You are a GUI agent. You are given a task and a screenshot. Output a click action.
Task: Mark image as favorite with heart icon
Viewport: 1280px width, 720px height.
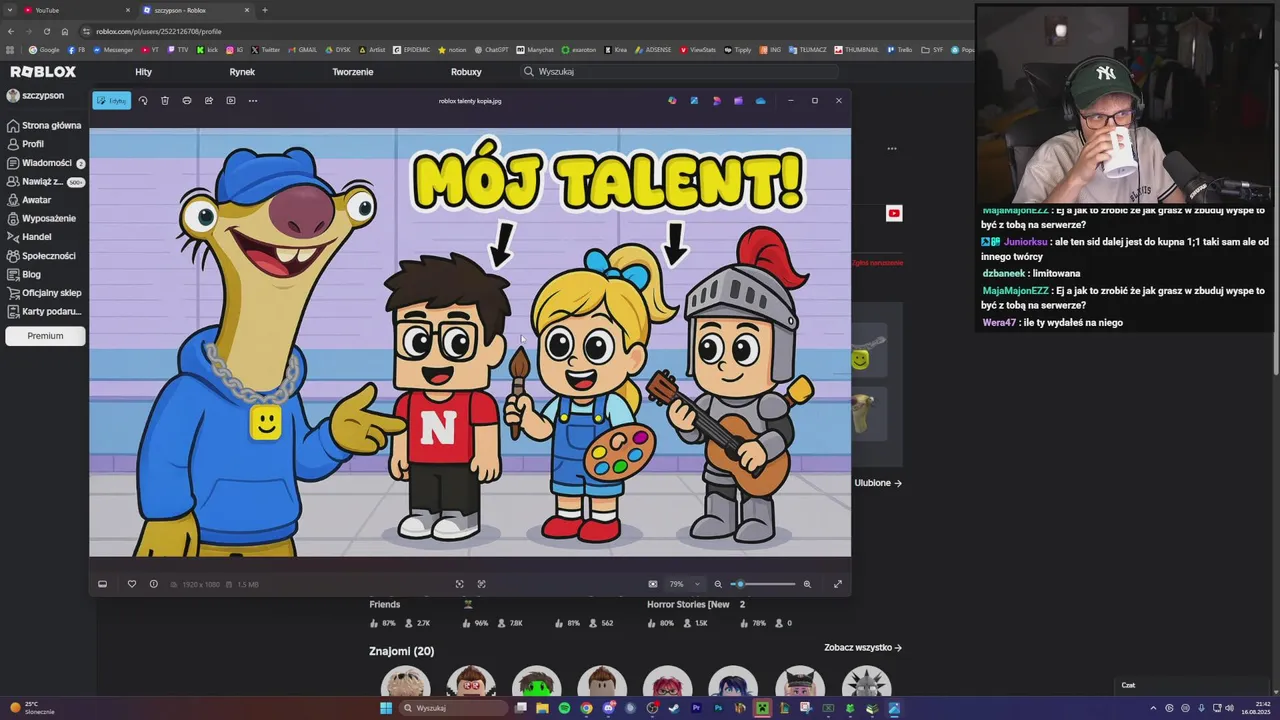coord(131,584)
